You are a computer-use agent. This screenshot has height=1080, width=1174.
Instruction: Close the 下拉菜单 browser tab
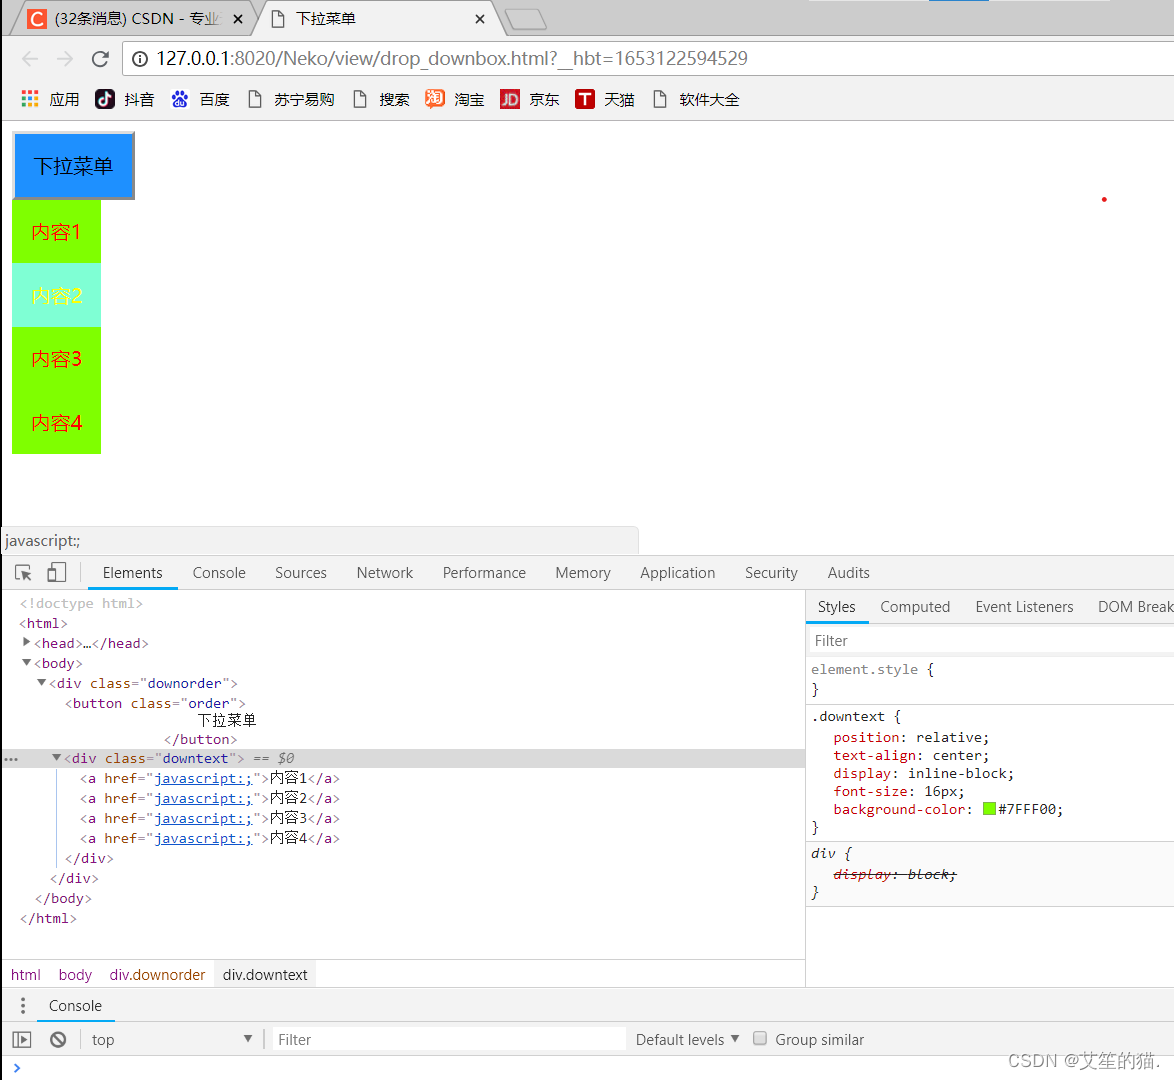480,19
